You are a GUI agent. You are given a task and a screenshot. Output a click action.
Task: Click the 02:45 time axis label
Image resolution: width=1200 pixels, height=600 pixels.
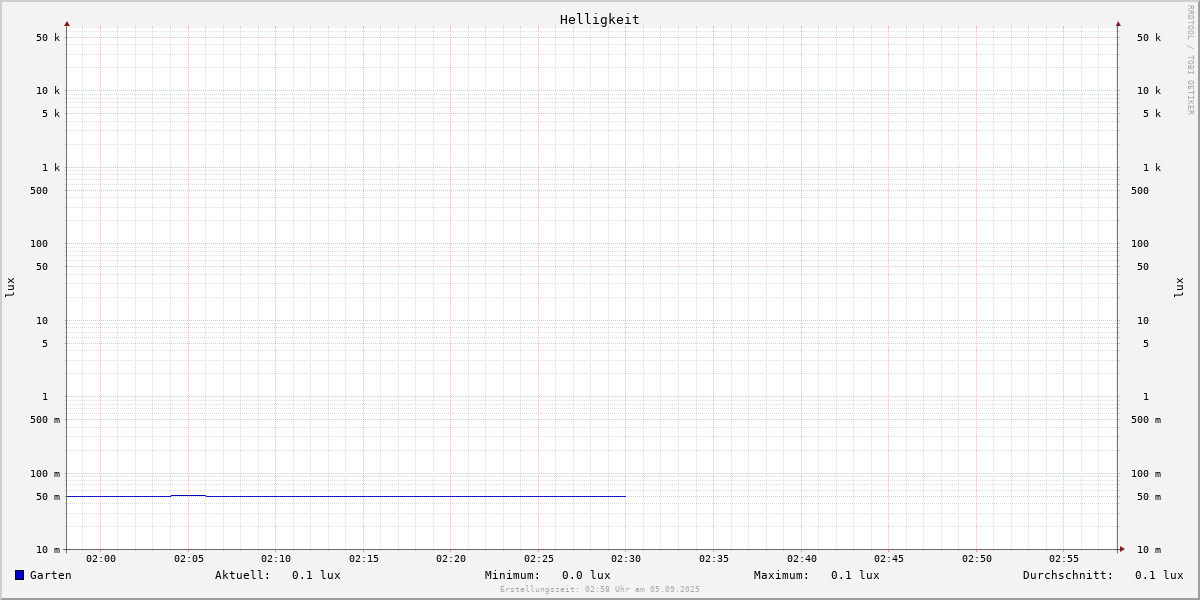click(889, 559)
